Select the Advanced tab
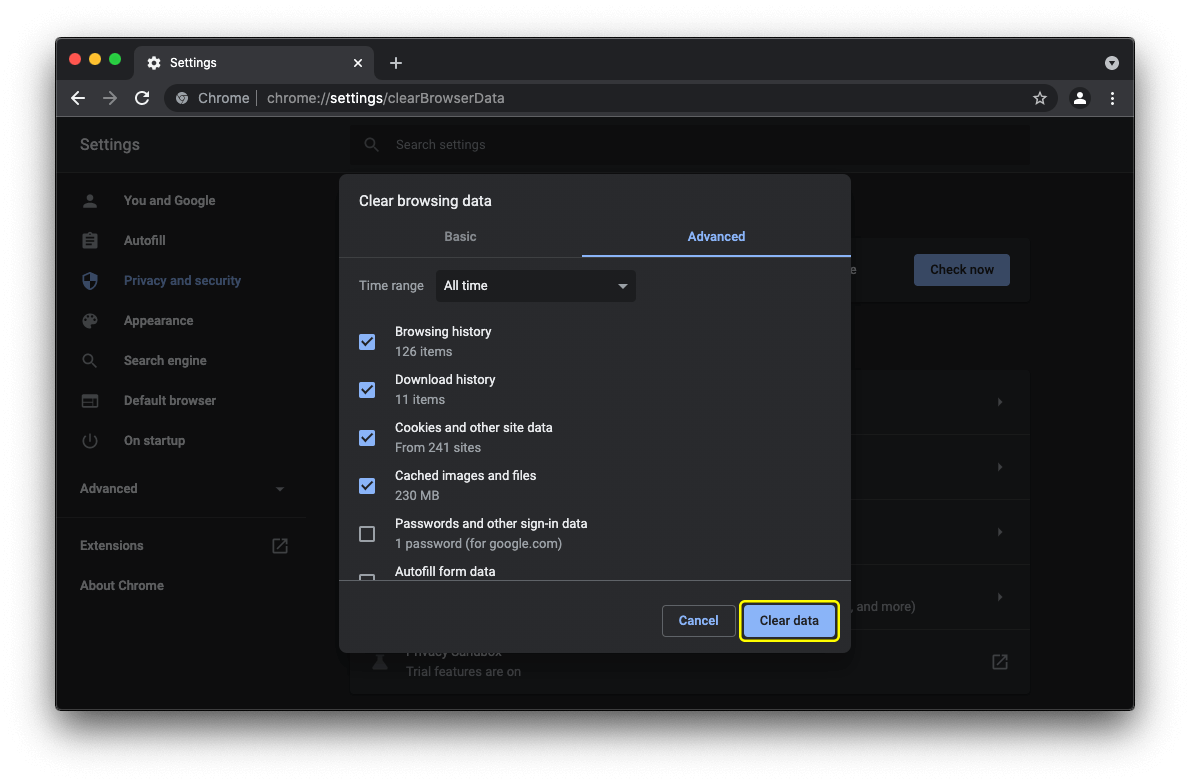Screen dimensions: 1190x784 [x=715, y=236]
